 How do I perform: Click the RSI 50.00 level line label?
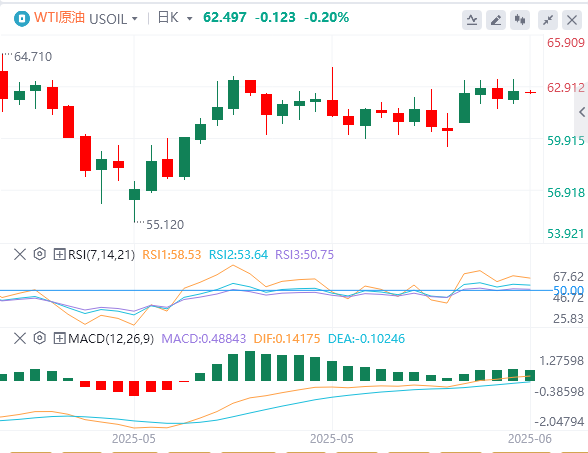568,290
